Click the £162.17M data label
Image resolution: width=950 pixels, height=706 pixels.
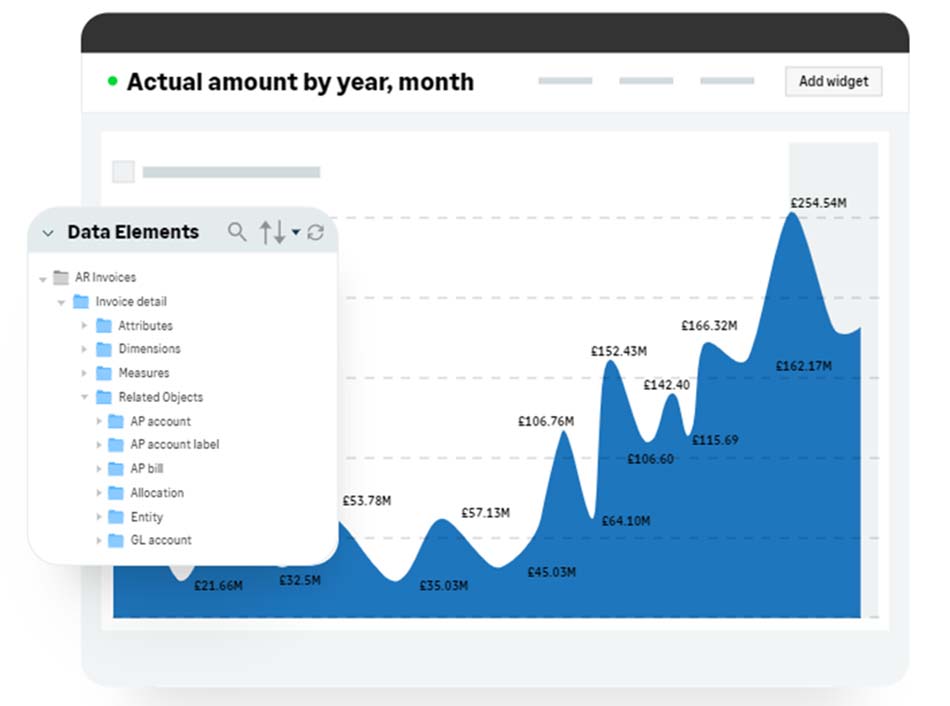point(804,366)
